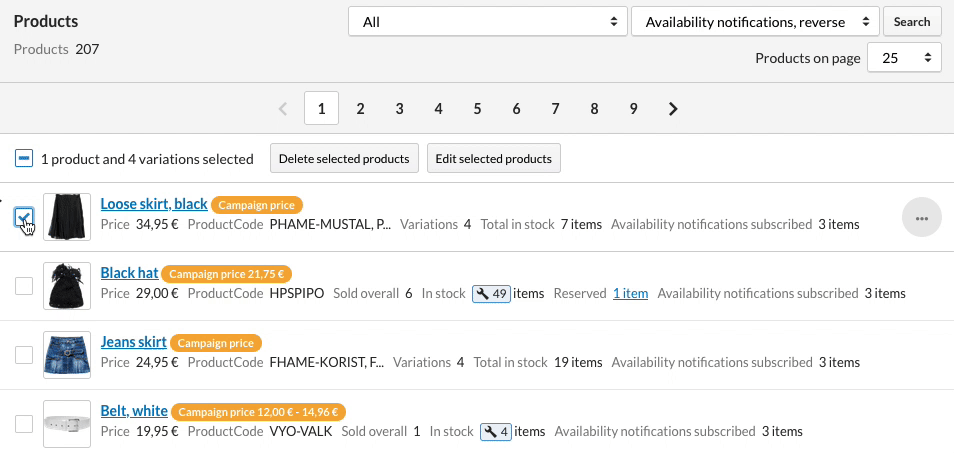This screenshot has height=454, width=954.
Task: Tick the Jeans skirt checkbox
Action: point(24,355)
